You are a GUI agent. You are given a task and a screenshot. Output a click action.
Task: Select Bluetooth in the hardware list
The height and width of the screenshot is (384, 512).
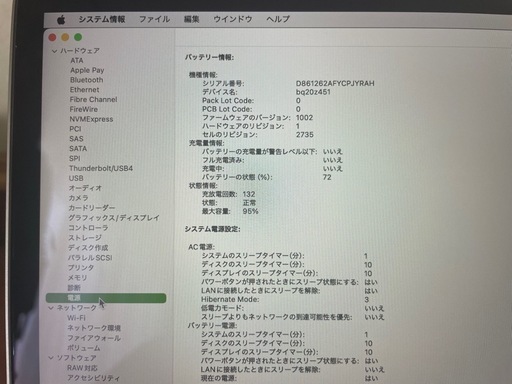coord(87,80)
